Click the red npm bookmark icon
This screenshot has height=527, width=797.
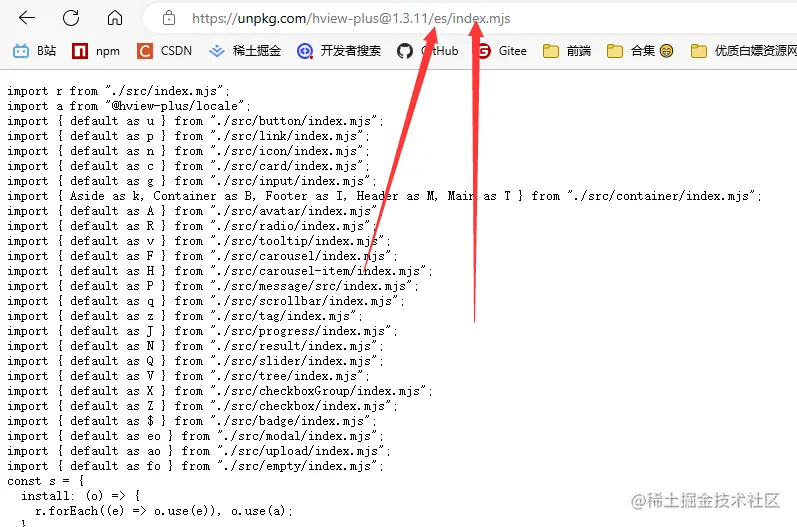tap(80, 51)
